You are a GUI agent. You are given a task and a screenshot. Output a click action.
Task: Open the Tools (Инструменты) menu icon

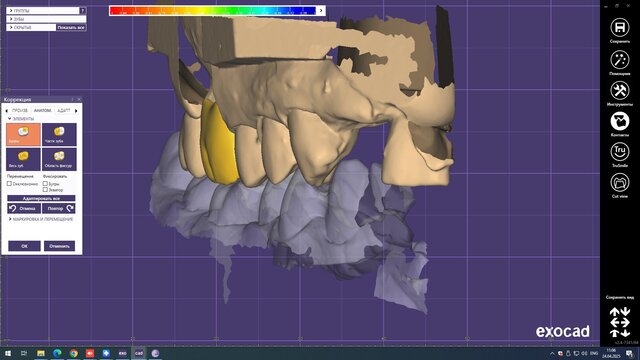pos(620,91)
